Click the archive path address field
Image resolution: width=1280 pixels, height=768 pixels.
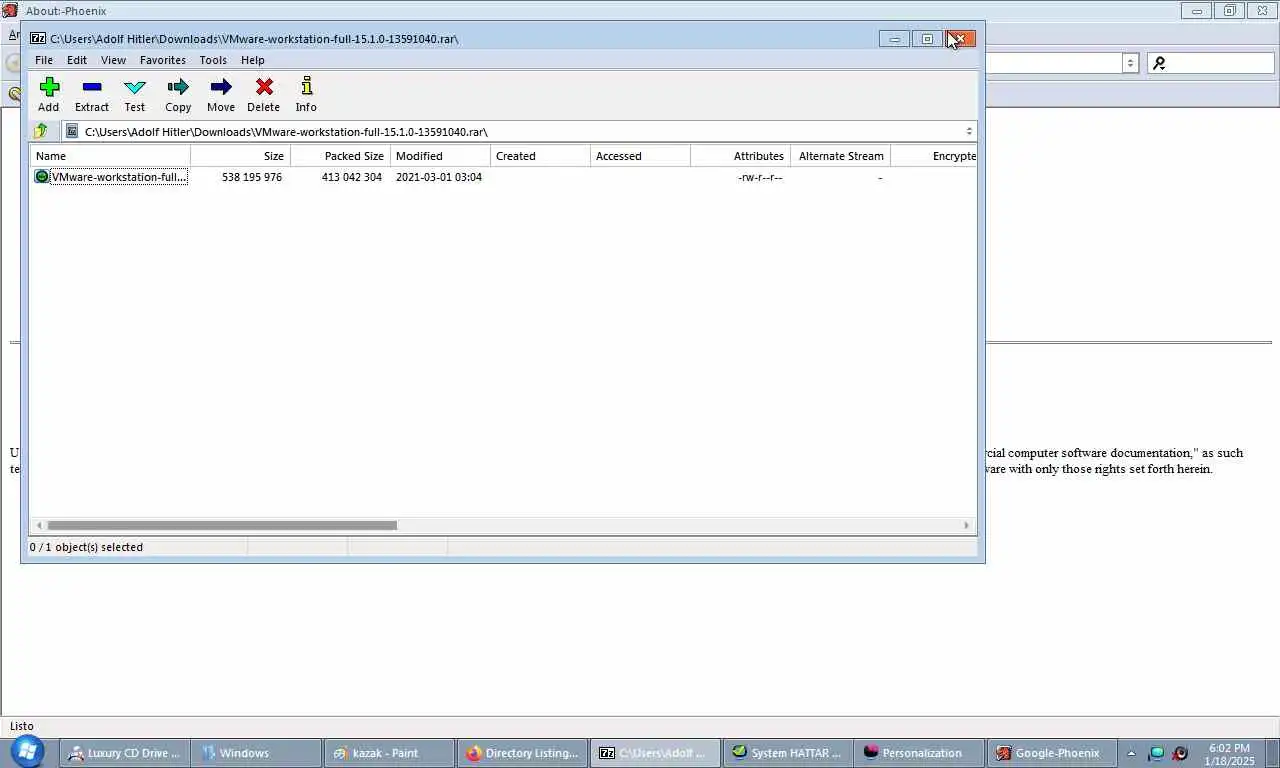tap(519, 131)
